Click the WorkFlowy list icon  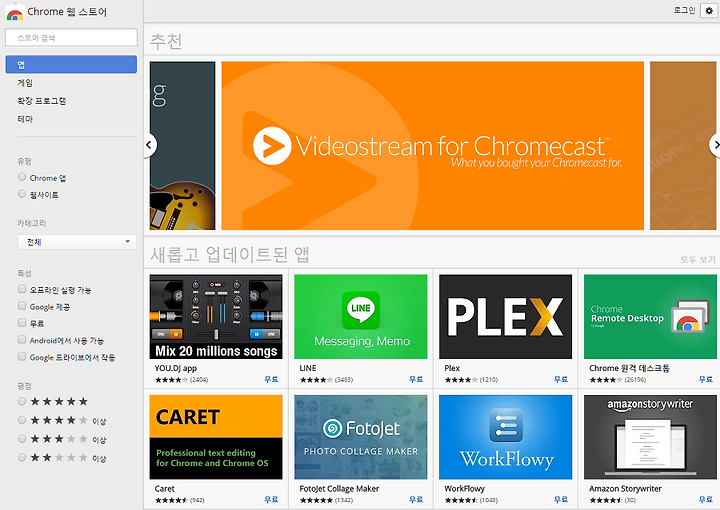pos(506,425)
